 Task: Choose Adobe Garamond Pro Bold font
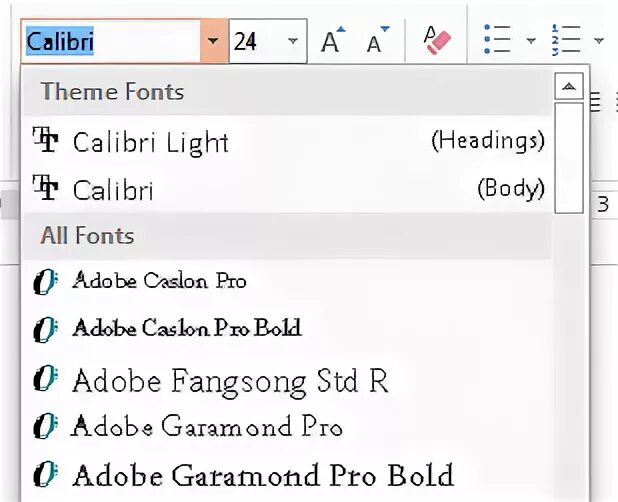[x=287, y=474]
